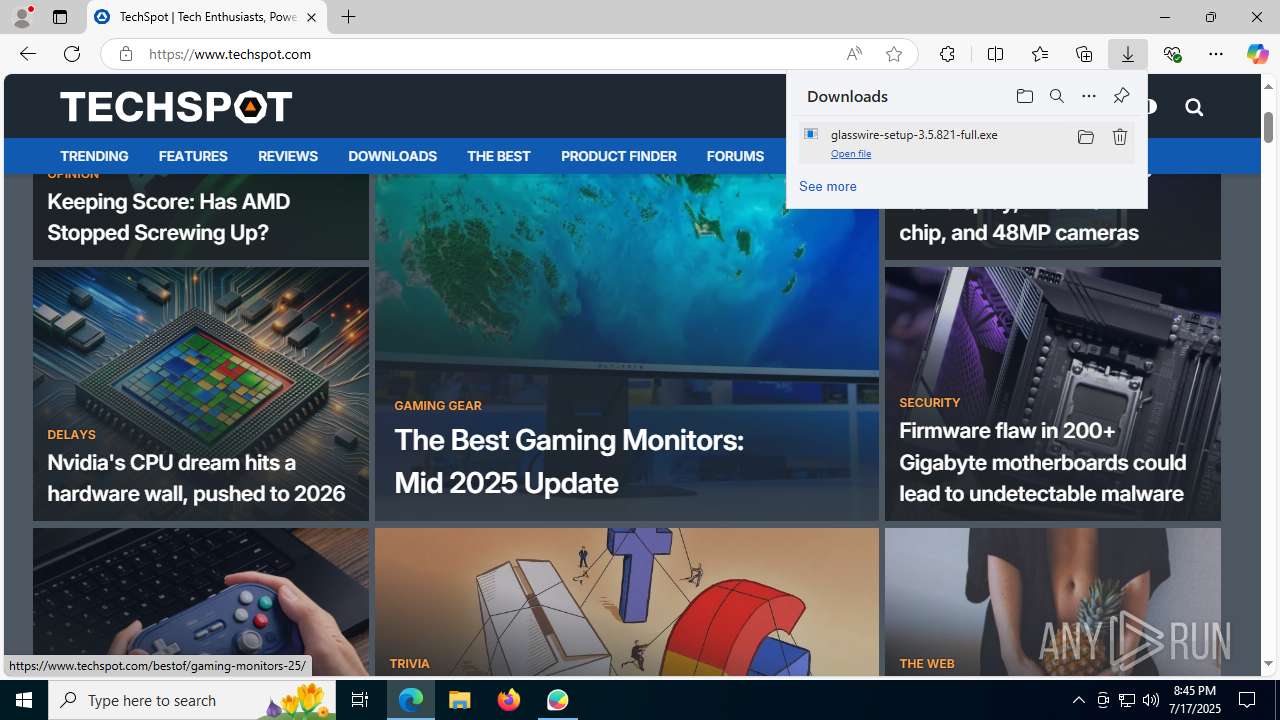Click the TechSpot logo
Viewport: 1280px width, 720px height.
pyautogui.click(x=176, y=106)
